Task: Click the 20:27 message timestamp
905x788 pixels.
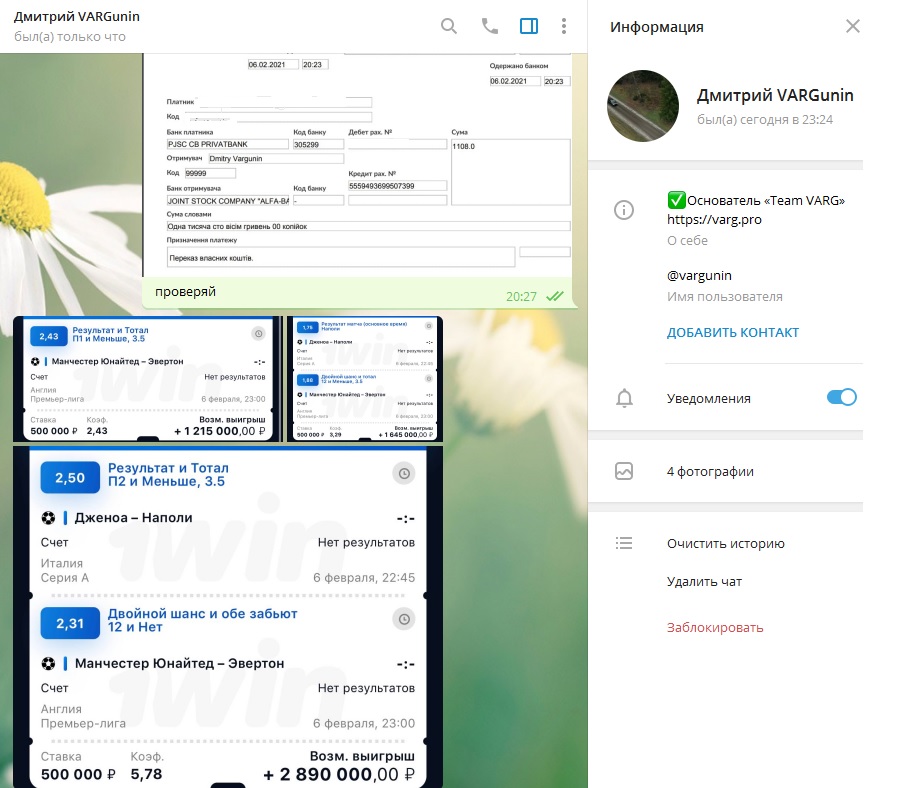Action: [x=521, y=297]
